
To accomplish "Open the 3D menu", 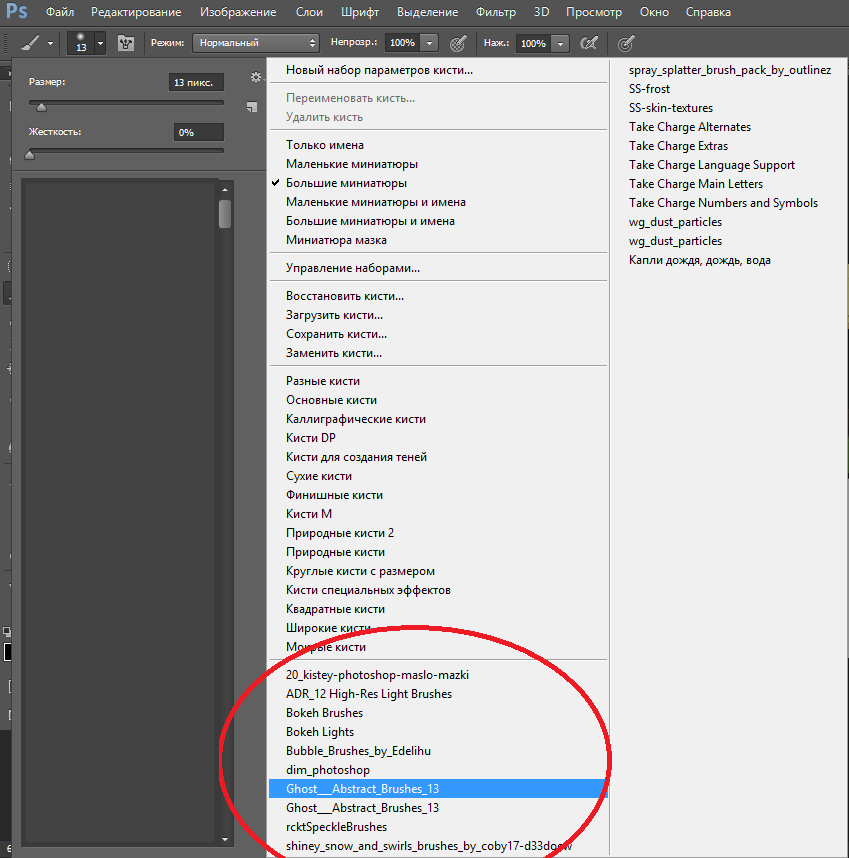I will click(x=542, y=12).
